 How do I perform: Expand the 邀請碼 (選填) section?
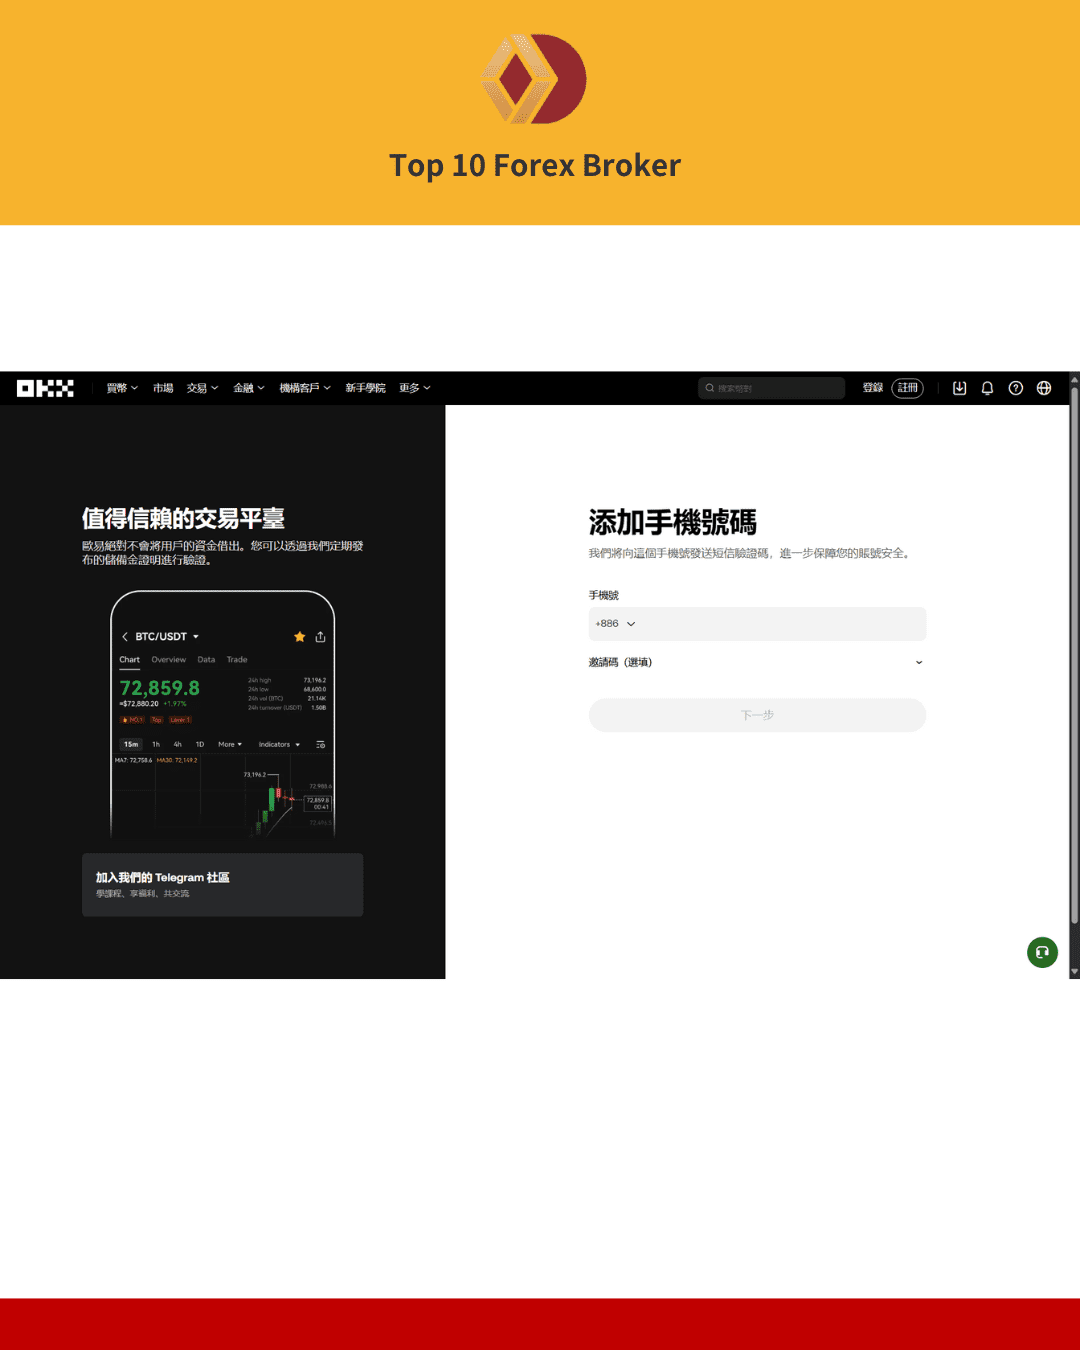pyautogui.click(x=918, y=662)
